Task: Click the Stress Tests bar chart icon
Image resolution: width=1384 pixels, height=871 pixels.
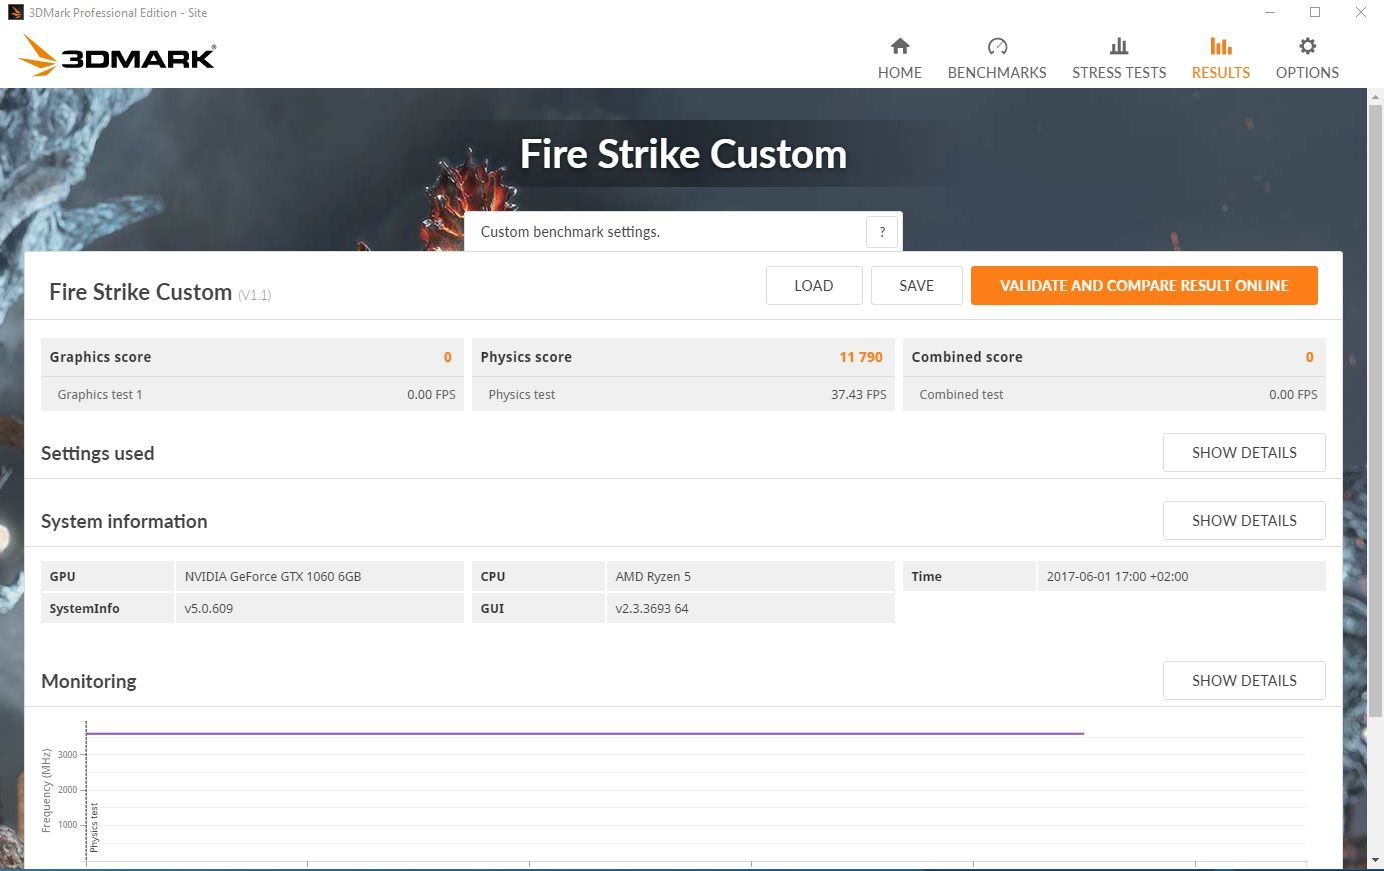Action: (1119, 46)
